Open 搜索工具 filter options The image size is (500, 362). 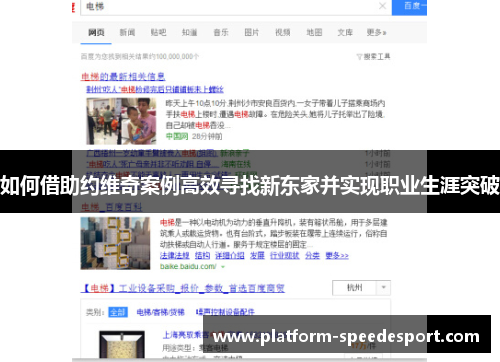click(377, 57)
